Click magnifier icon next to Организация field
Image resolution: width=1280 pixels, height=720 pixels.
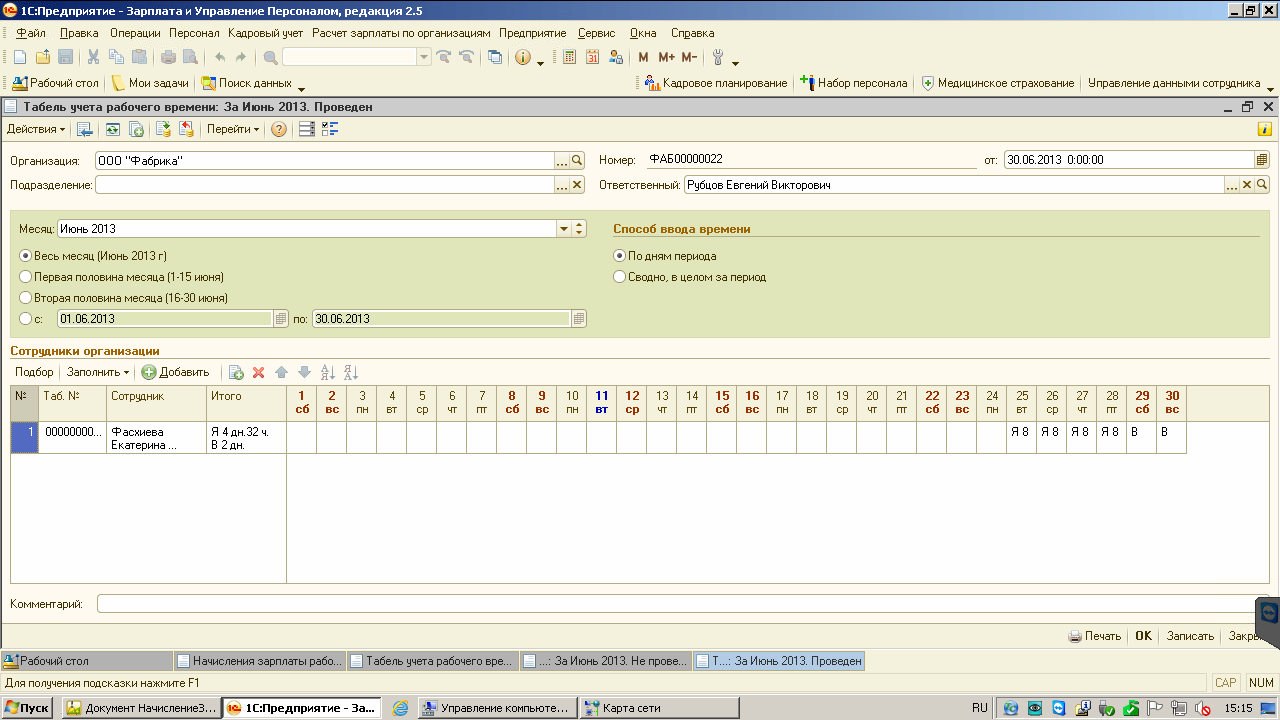coord(577,160)
